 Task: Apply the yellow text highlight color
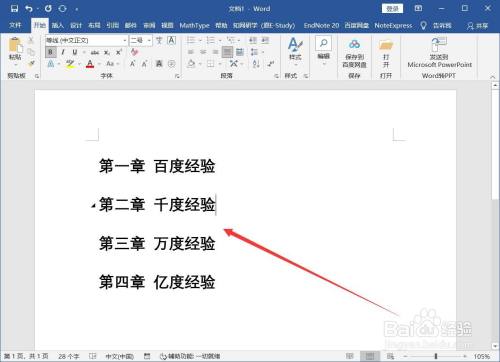(x=70, y=64)
